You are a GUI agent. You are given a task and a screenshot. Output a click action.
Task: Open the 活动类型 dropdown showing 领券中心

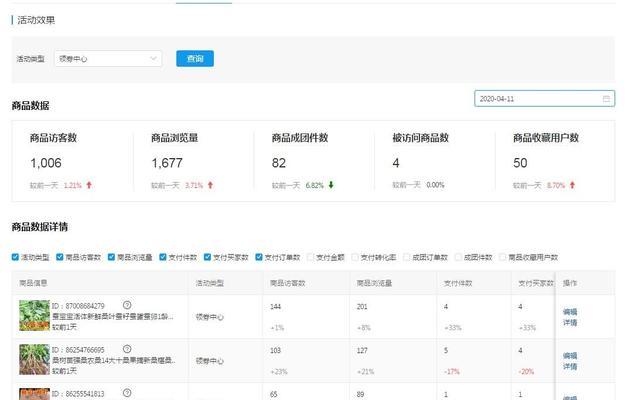pyautogui.click(x=108, y=59)
